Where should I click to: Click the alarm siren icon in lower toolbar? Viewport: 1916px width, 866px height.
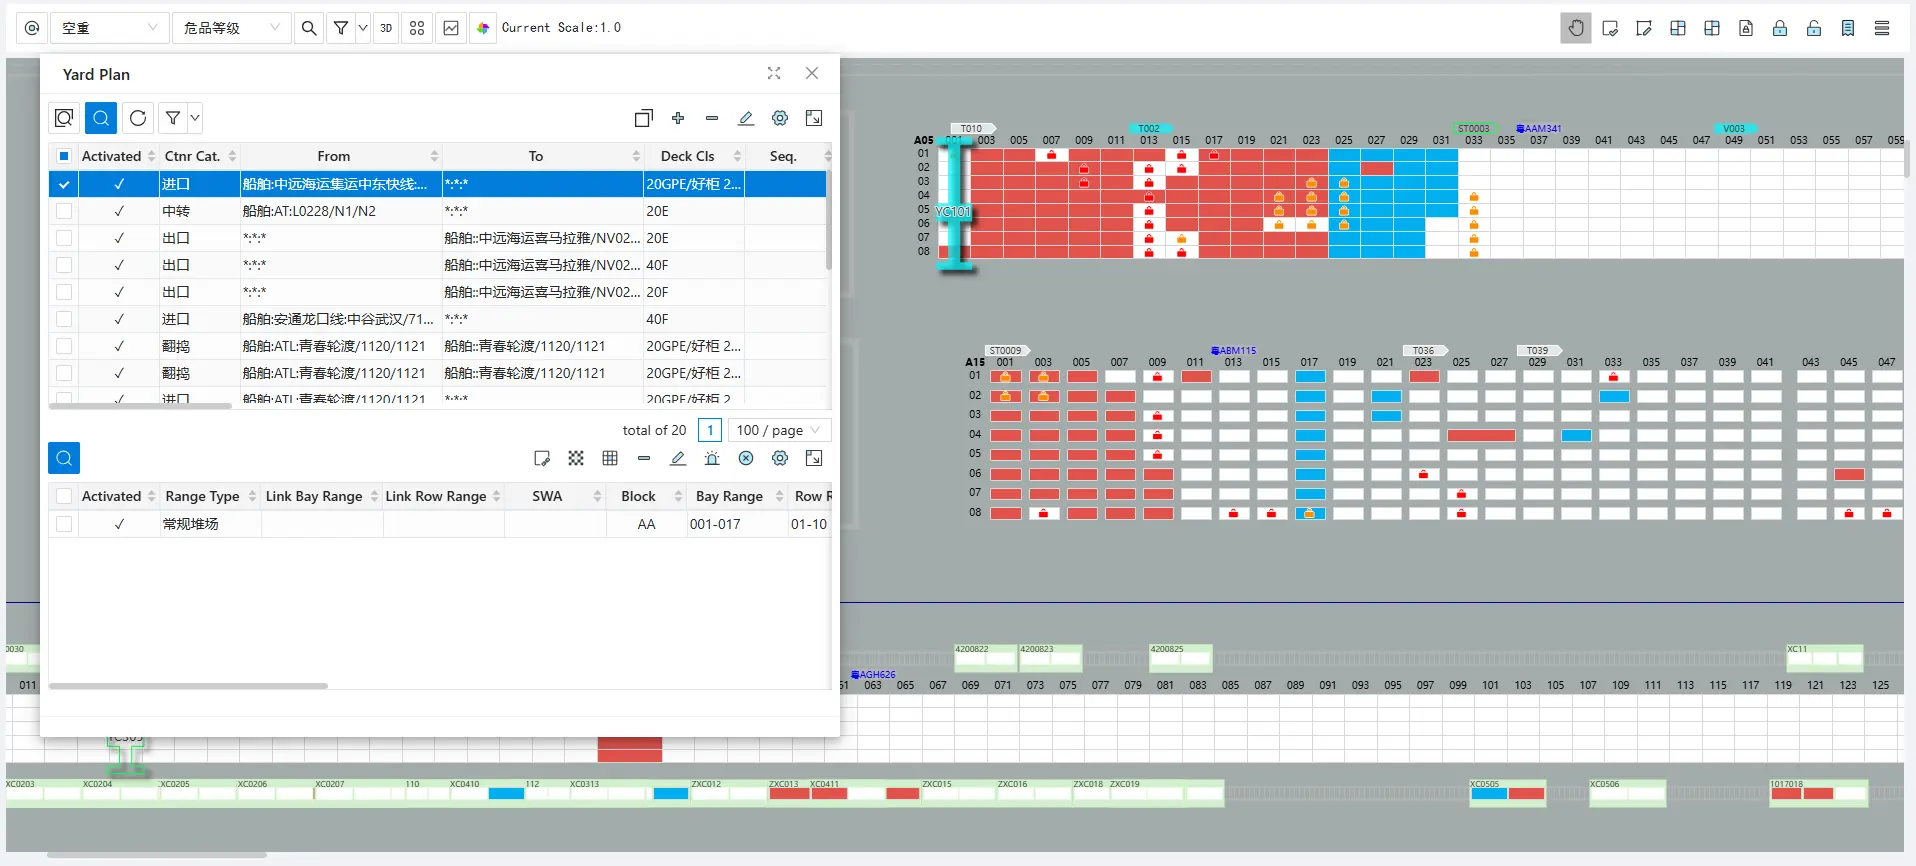(712, 458)
